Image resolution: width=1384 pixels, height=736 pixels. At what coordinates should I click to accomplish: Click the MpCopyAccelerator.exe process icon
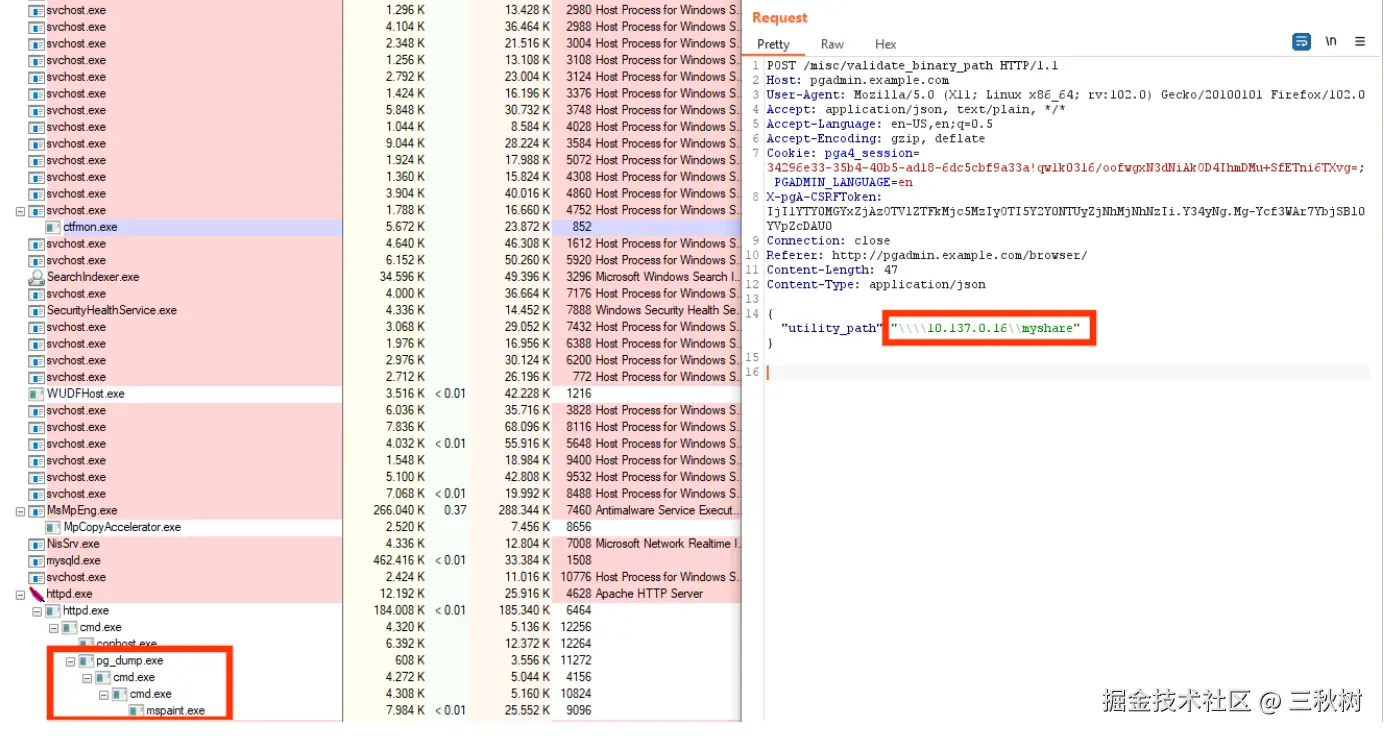pyautogui.click(x=53, y=527)
